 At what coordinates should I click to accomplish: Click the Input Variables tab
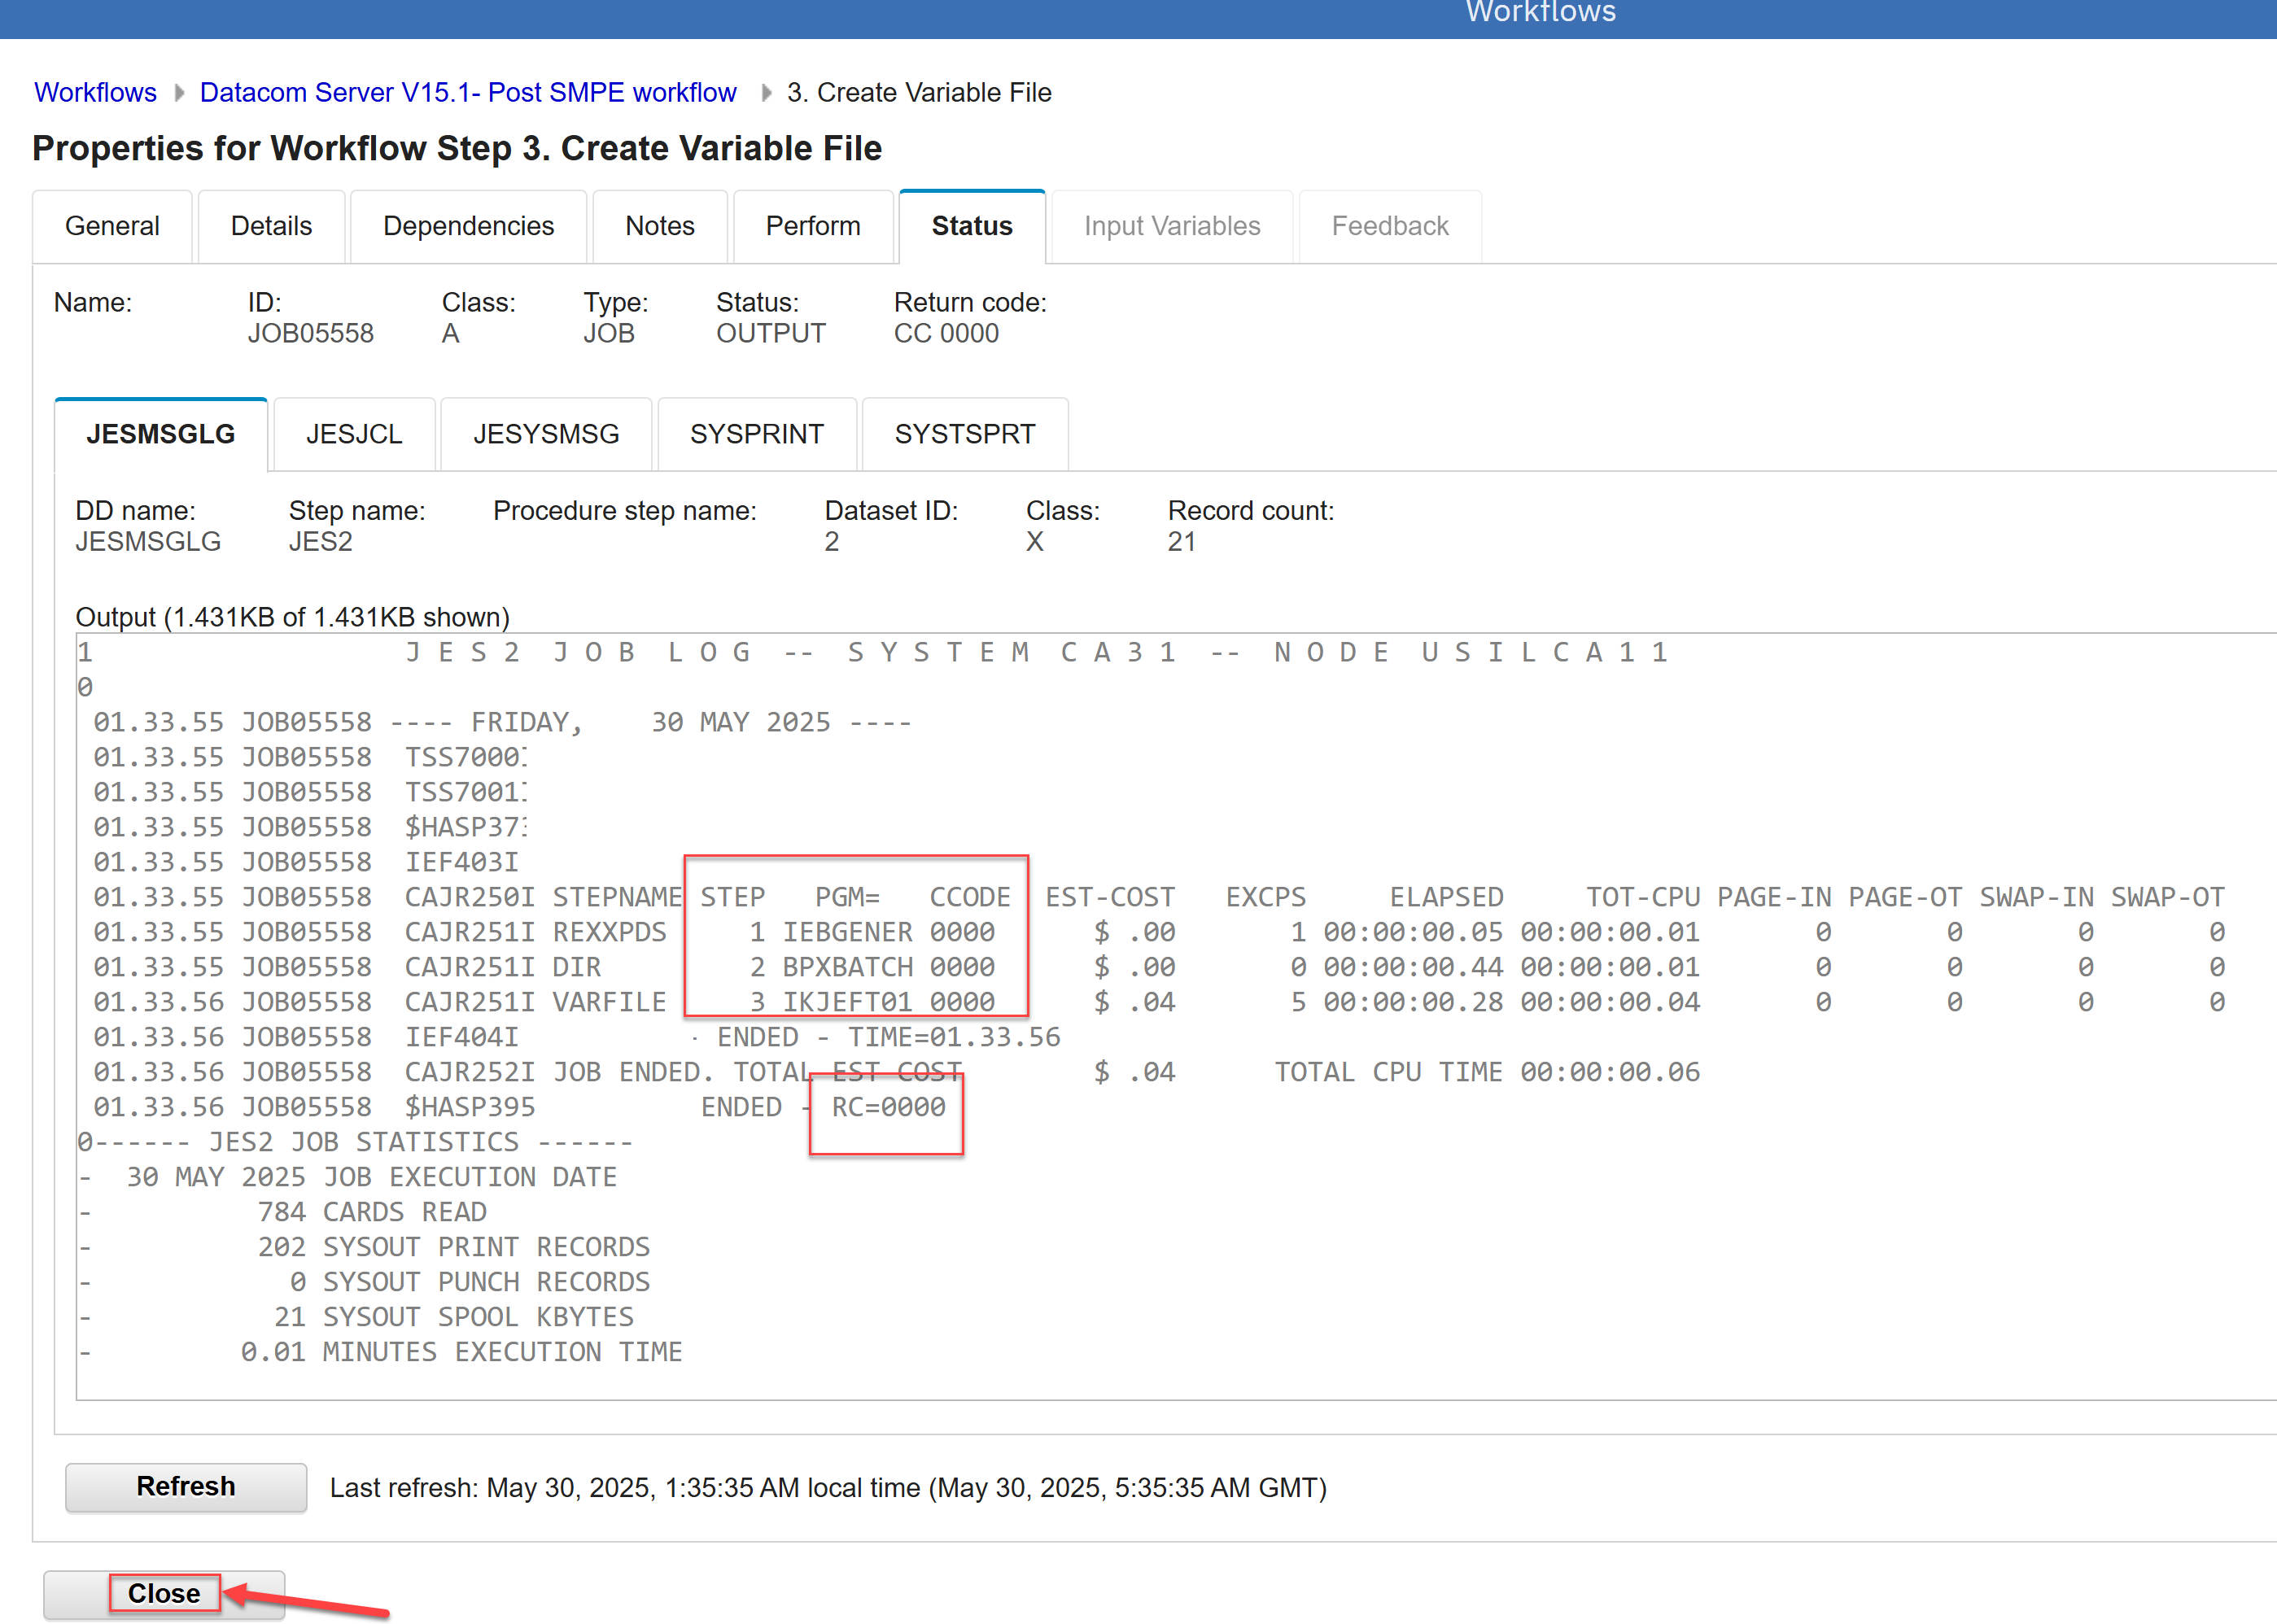pyautogui.click(x=1171, y=226)
